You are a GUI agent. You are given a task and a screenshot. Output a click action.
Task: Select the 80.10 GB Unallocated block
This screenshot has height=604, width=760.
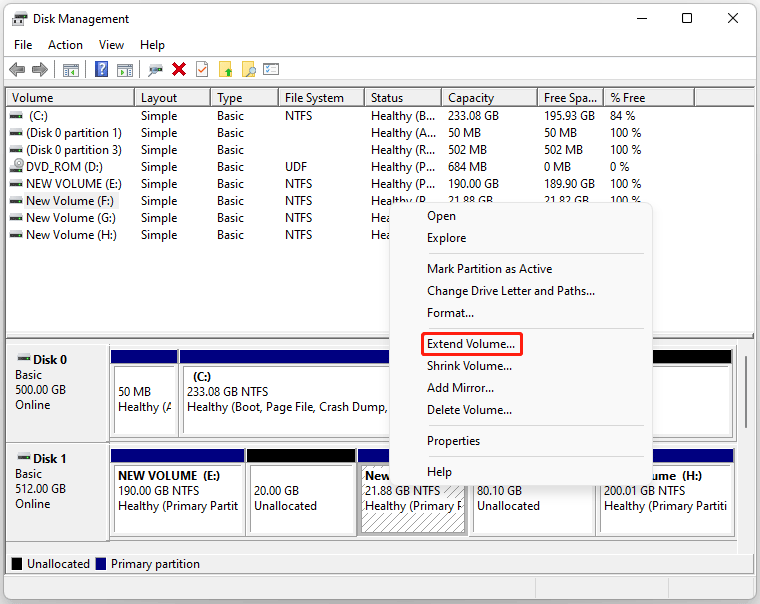[x=533, y=509]
